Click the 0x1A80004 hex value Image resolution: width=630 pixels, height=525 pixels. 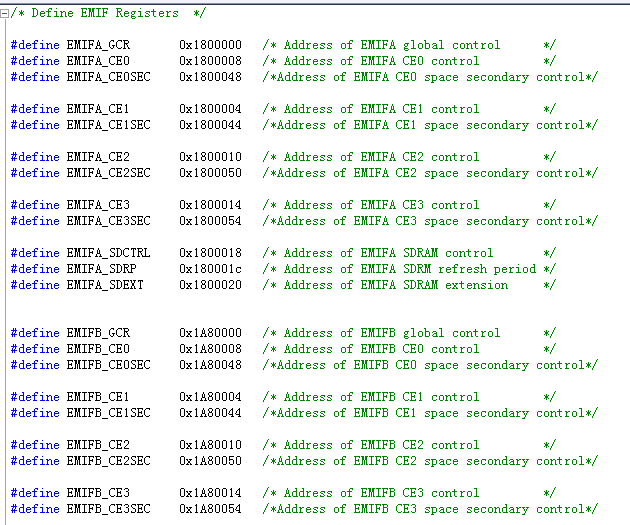(210, 397)
